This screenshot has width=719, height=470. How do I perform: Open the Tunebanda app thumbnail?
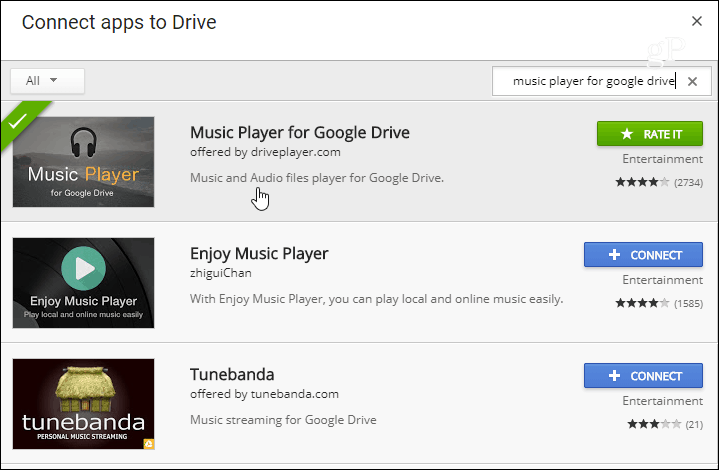point(83,404)
